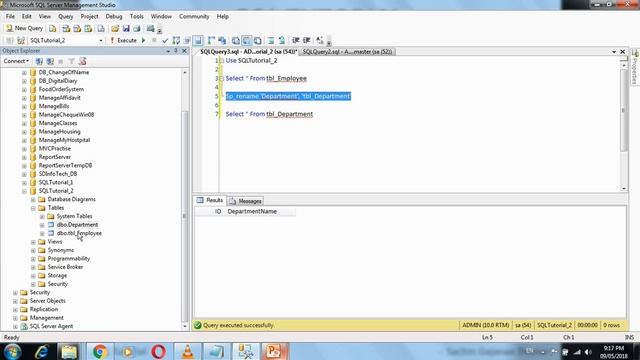Toggle Object Explorer auto-hide pin
This screenshot has height=360, width=640.
coord(176,51)
